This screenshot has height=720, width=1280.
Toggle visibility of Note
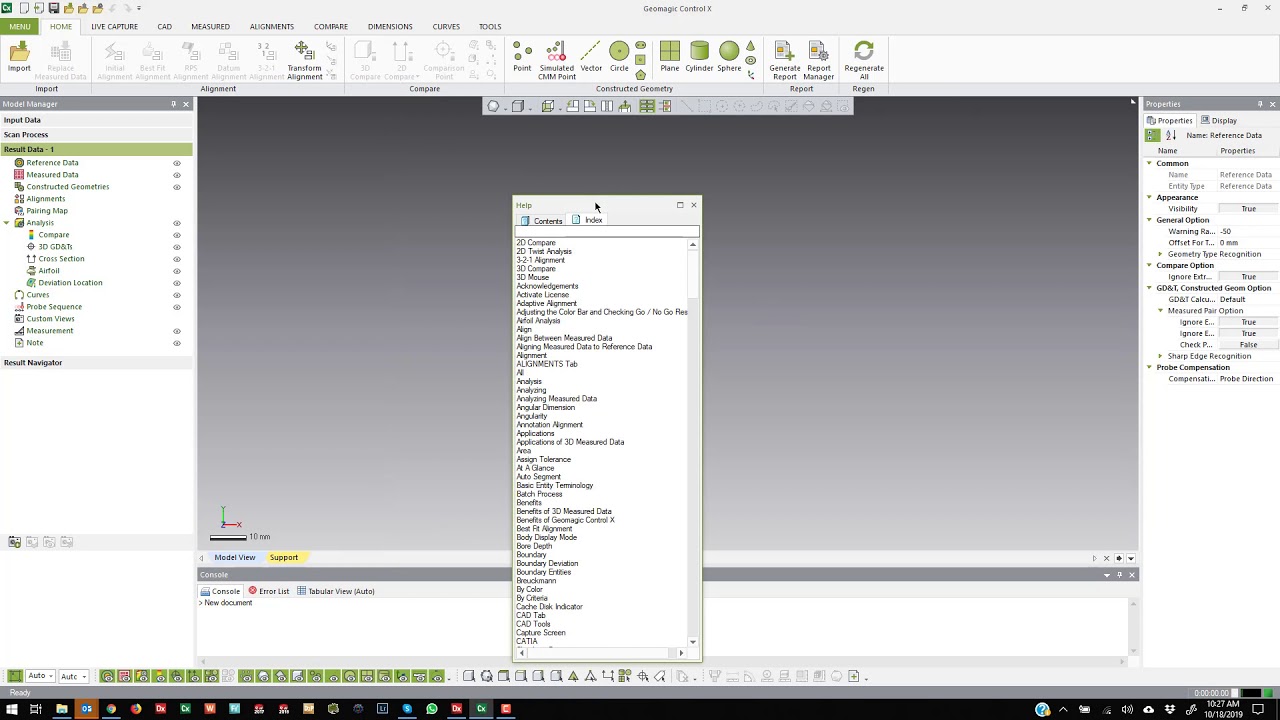click(177, 343)
